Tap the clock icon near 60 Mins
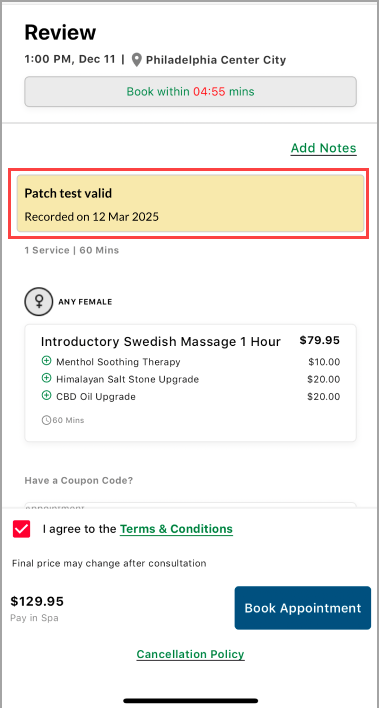 coord(46,420)
